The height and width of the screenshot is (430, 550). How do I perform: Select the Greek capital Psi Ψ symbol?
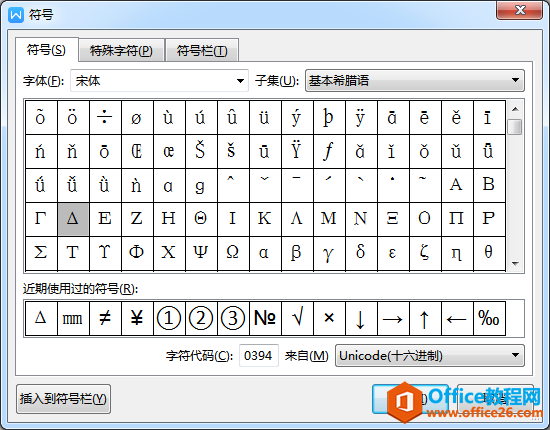[201, 253]
